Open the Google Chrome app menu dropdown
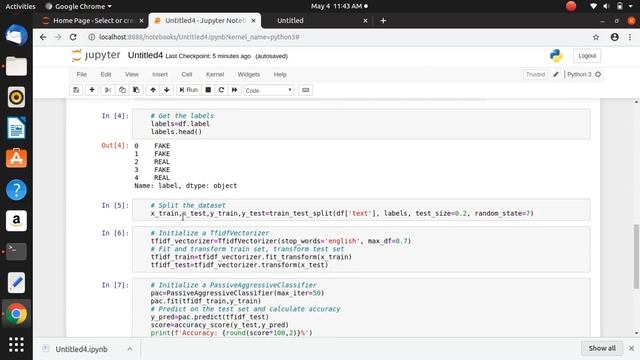The height and width of the screenshot is (360, 640). [x=78, y=7]
